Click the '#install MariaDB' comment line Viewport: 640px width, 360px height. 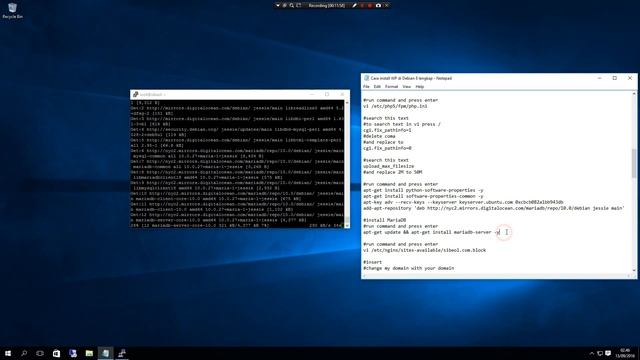point(384,220)
